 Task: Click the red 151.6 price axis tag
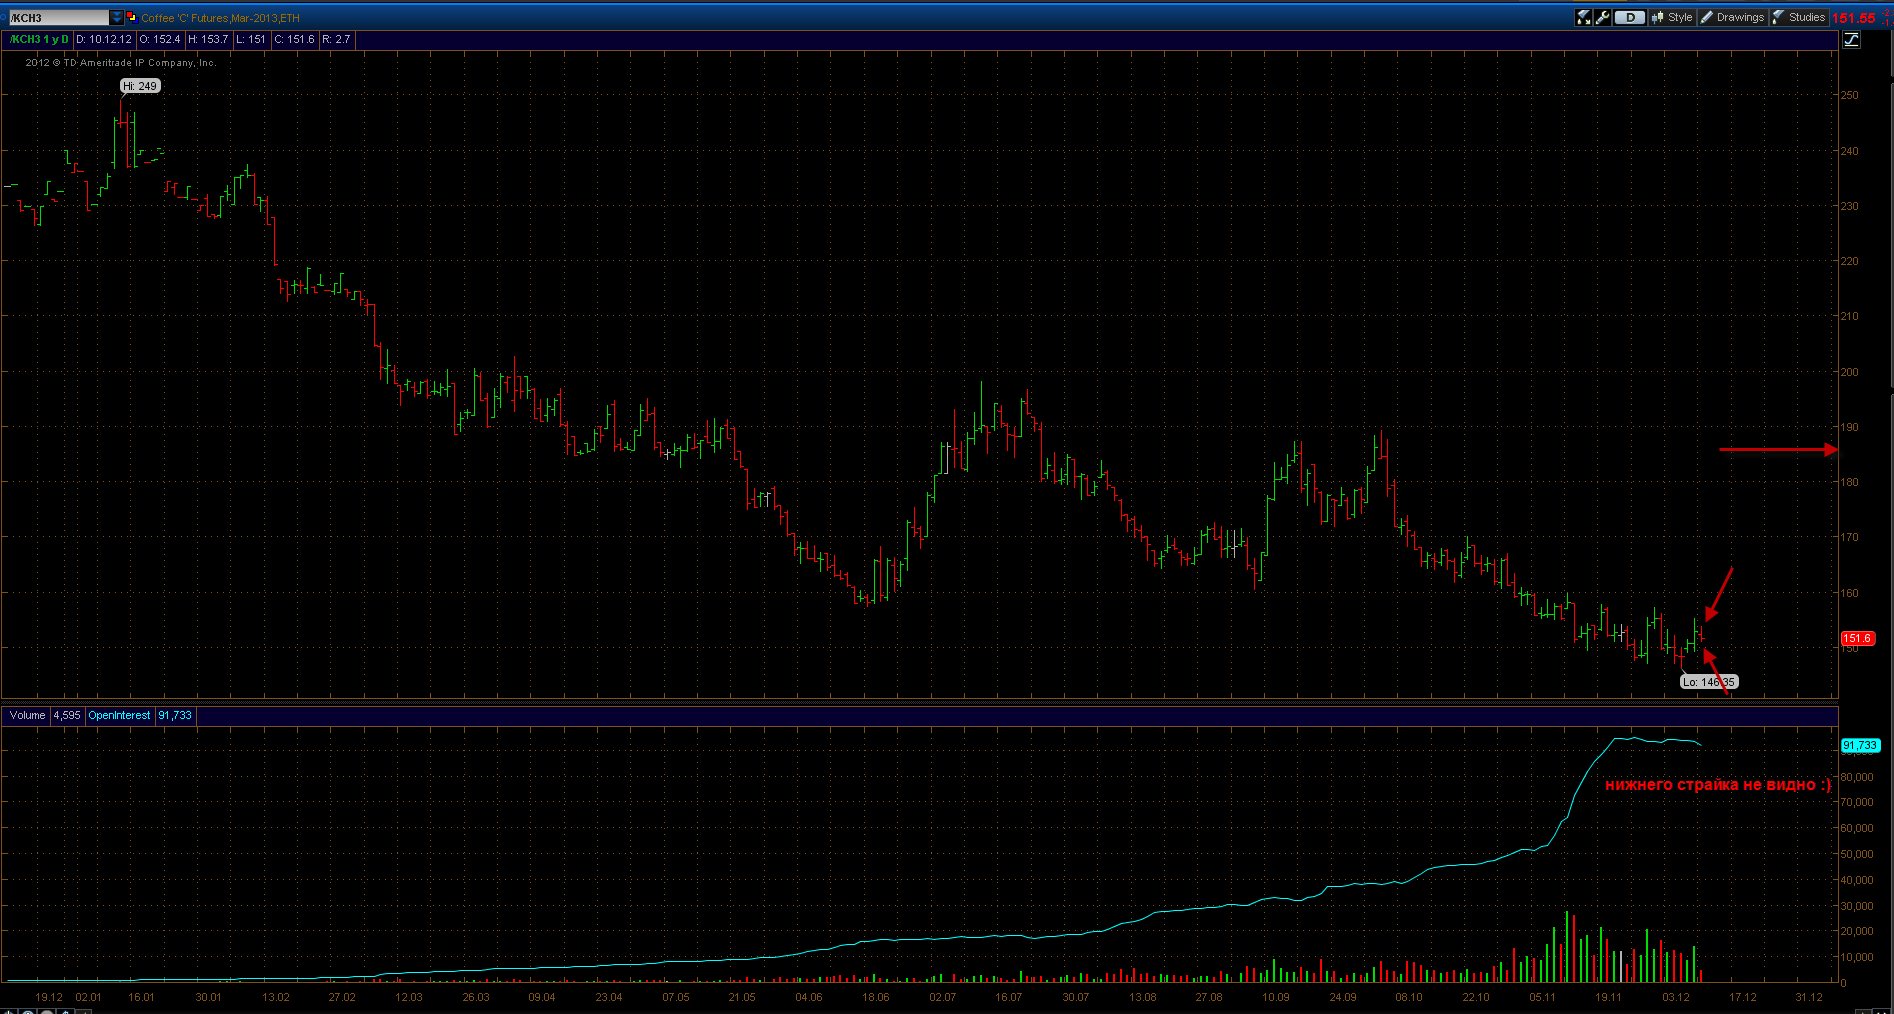coord(1857,638)
